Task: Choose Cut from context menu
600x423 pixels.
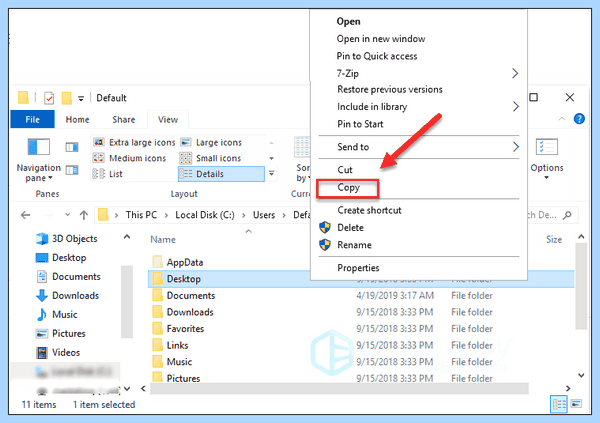Action: pyautogui.click(x=345, y=170)
